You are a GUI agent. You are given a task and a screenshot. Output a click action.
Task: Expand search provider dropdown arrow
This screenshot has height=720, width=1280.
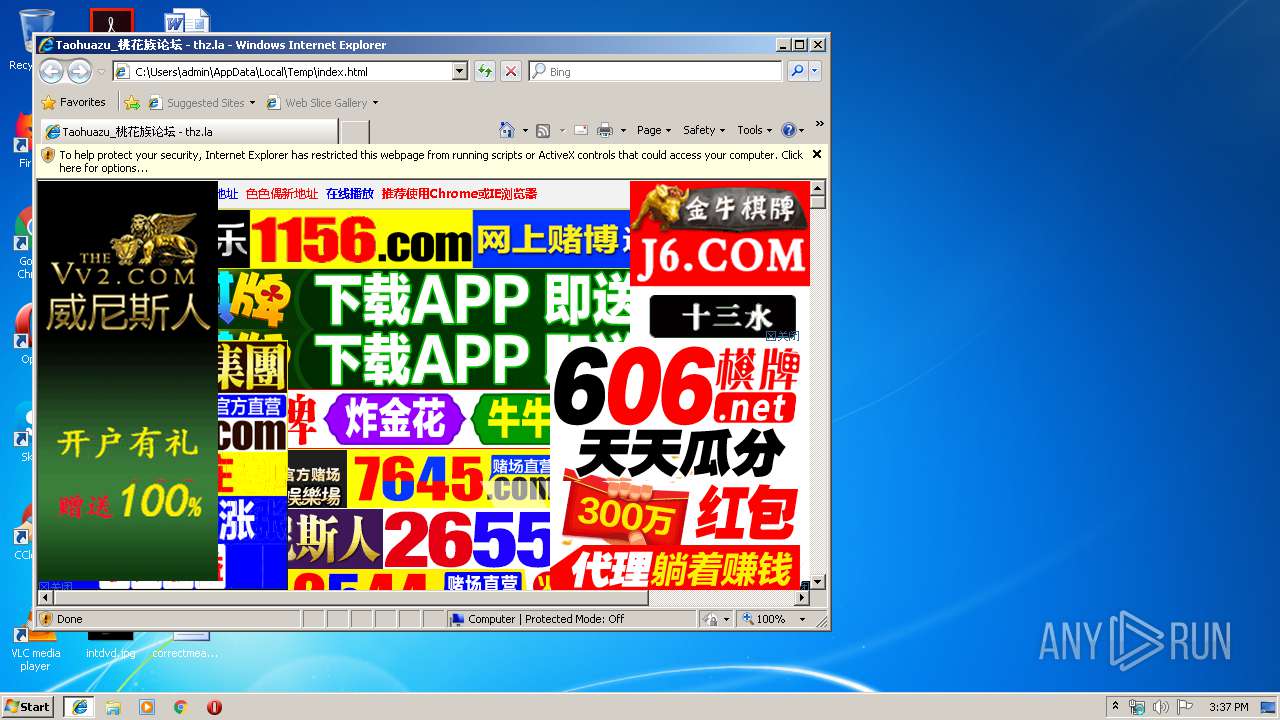[815, 71]
